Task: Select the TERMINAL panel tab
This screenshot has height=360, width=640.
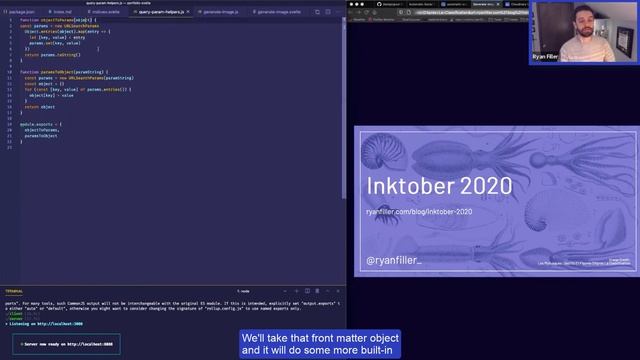Action: [x=14, y=291]
